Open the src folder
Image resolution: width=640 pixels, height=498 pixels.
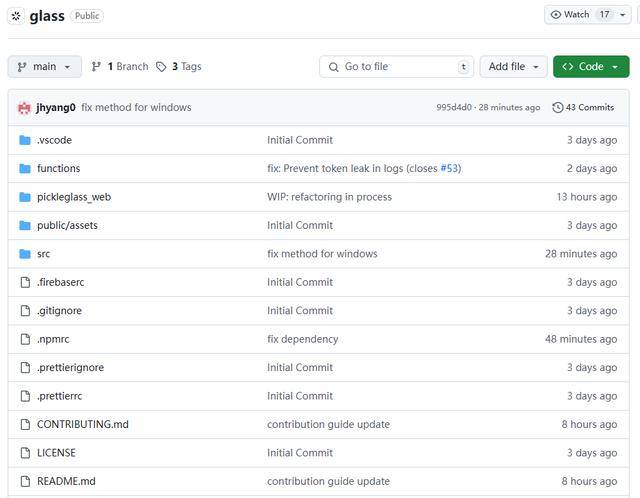point(43,254)
